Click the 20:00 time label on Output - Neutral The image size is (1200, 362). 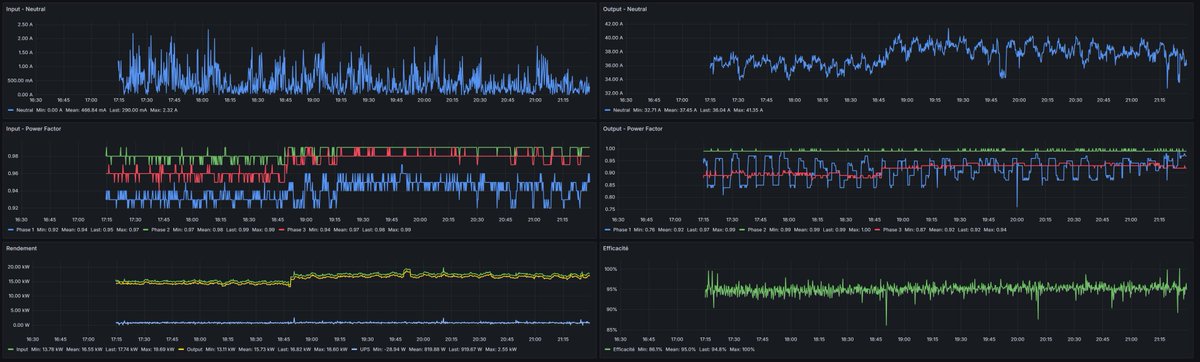(1019, 99)
